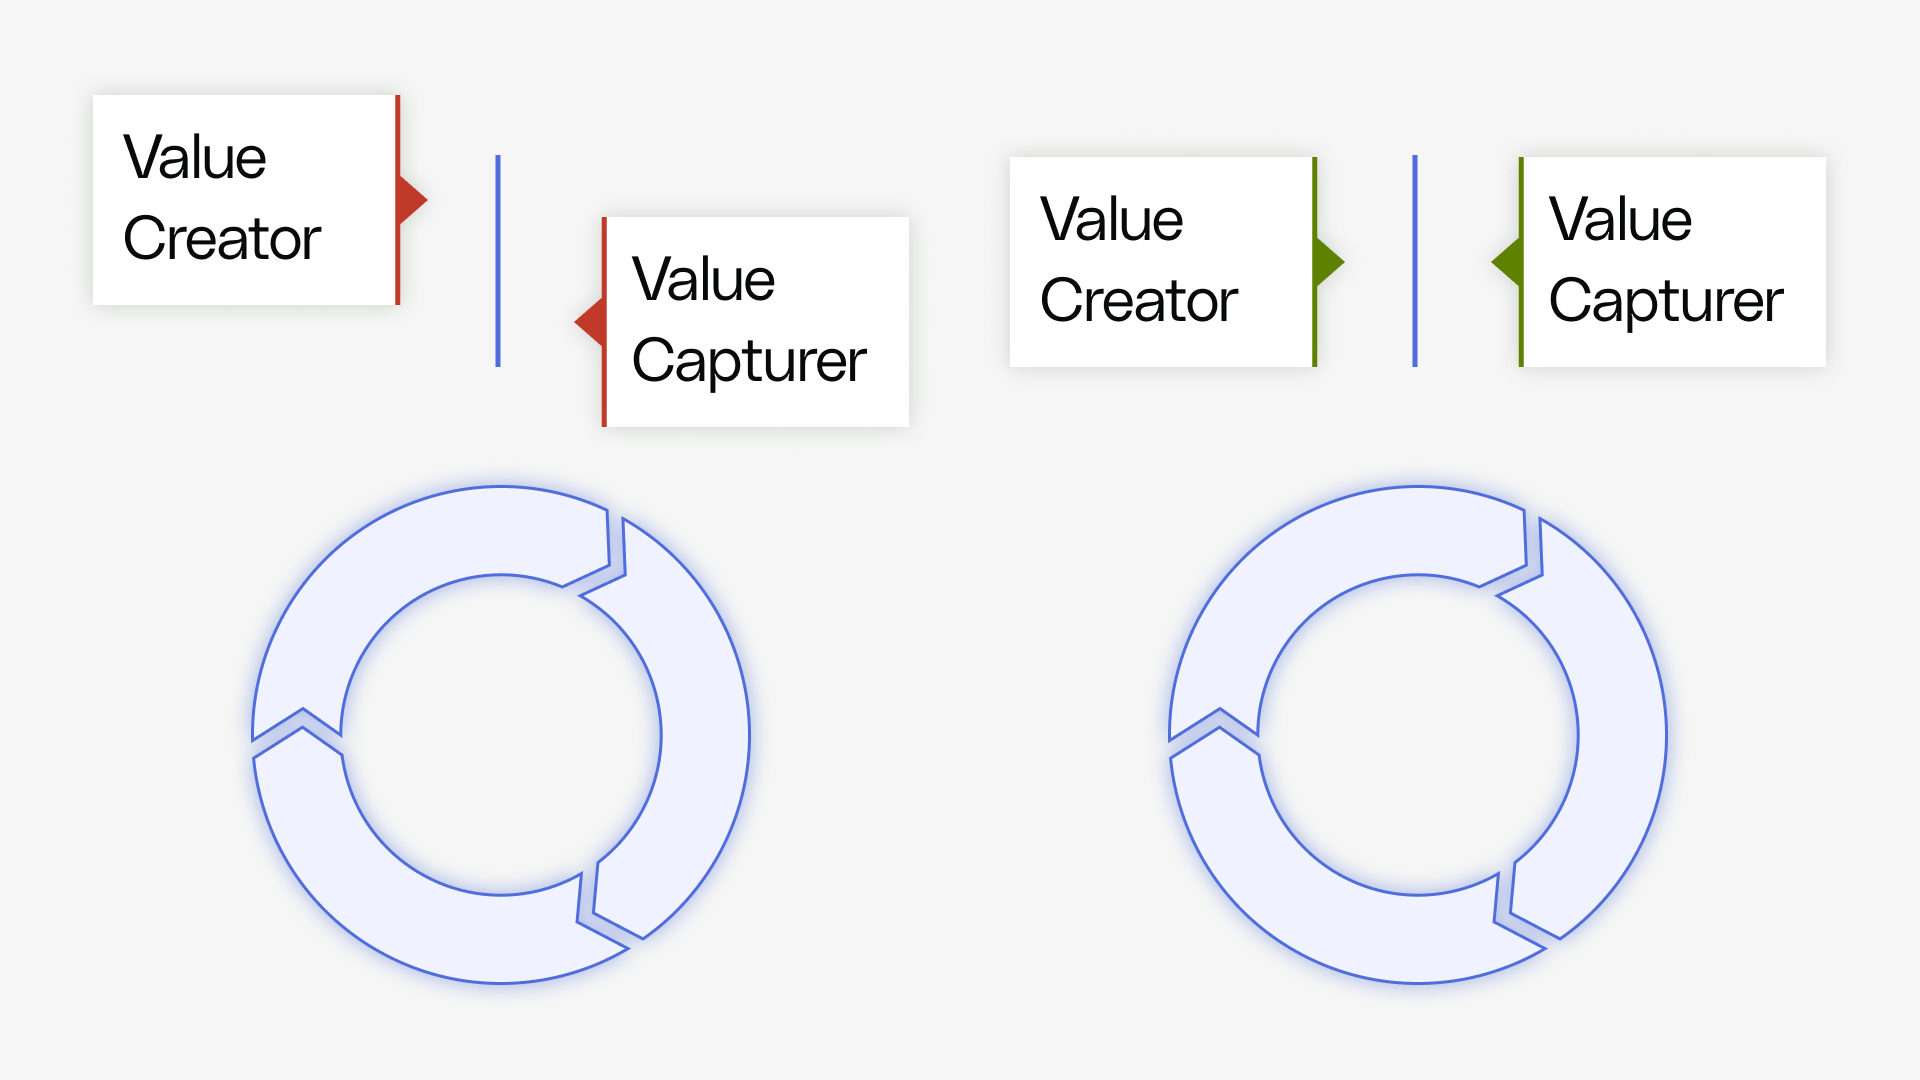
Task: Select the green-bordered Value Capturer card
Action: [x=1672, y=262]
